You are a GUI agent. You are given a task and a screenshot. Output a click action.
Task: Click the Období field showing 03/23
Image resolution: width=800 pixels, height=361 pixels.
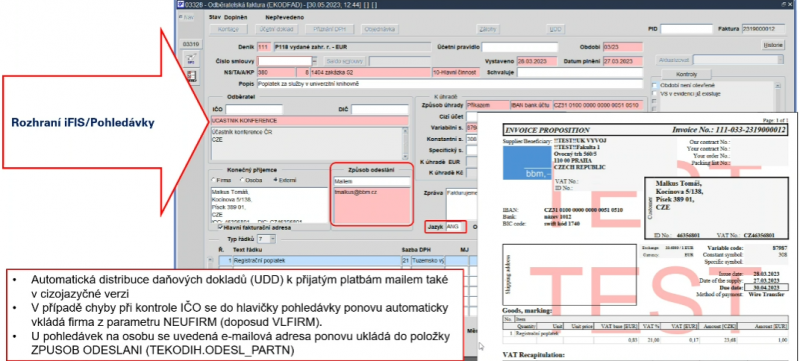point(622,47)
